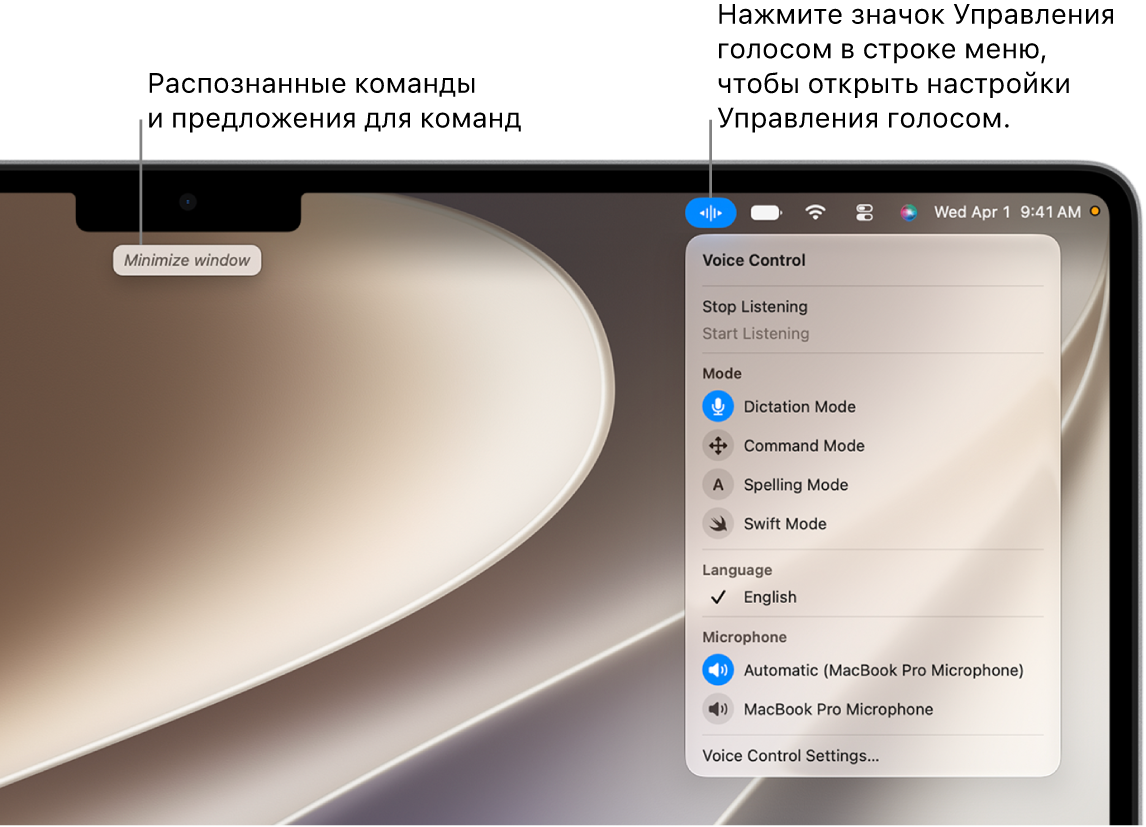1146x827 pixels.
Task: Click the Automatic microphone speaker icon
Action: tap(718, 670)
